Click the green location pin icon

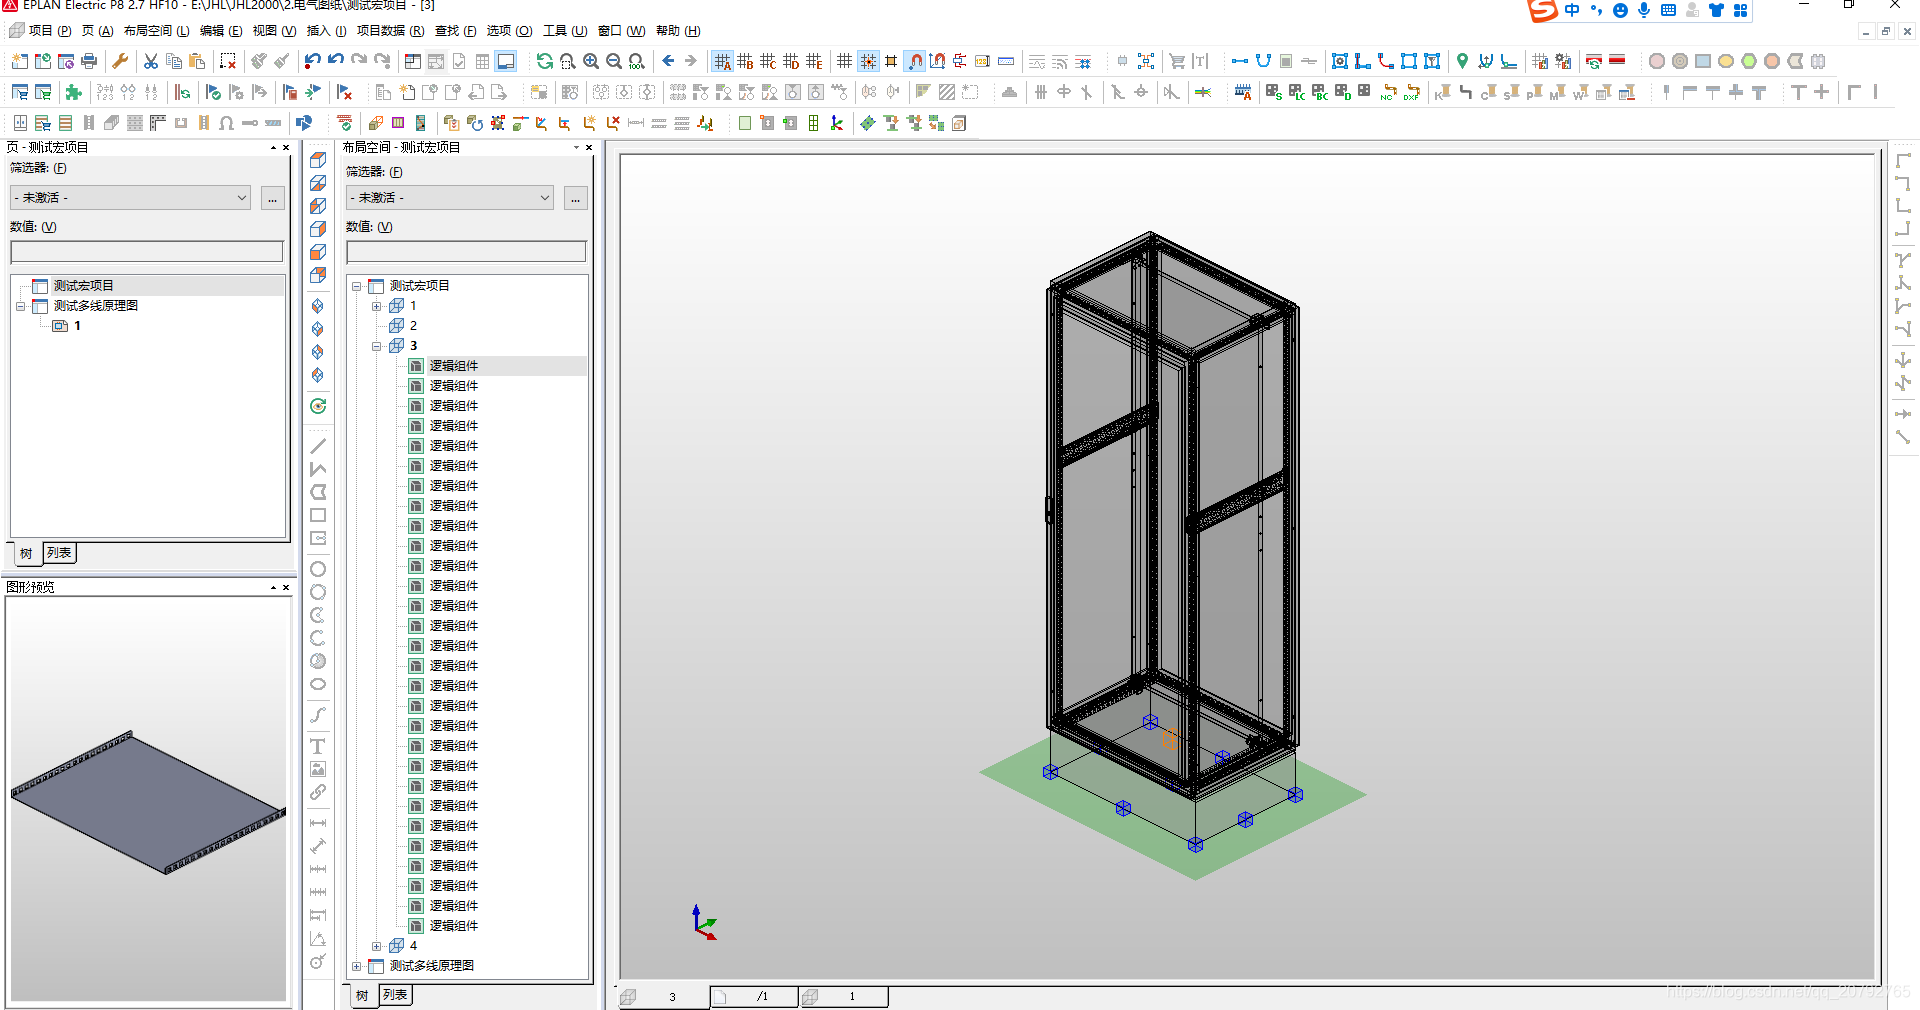[x=1462, y=62]
